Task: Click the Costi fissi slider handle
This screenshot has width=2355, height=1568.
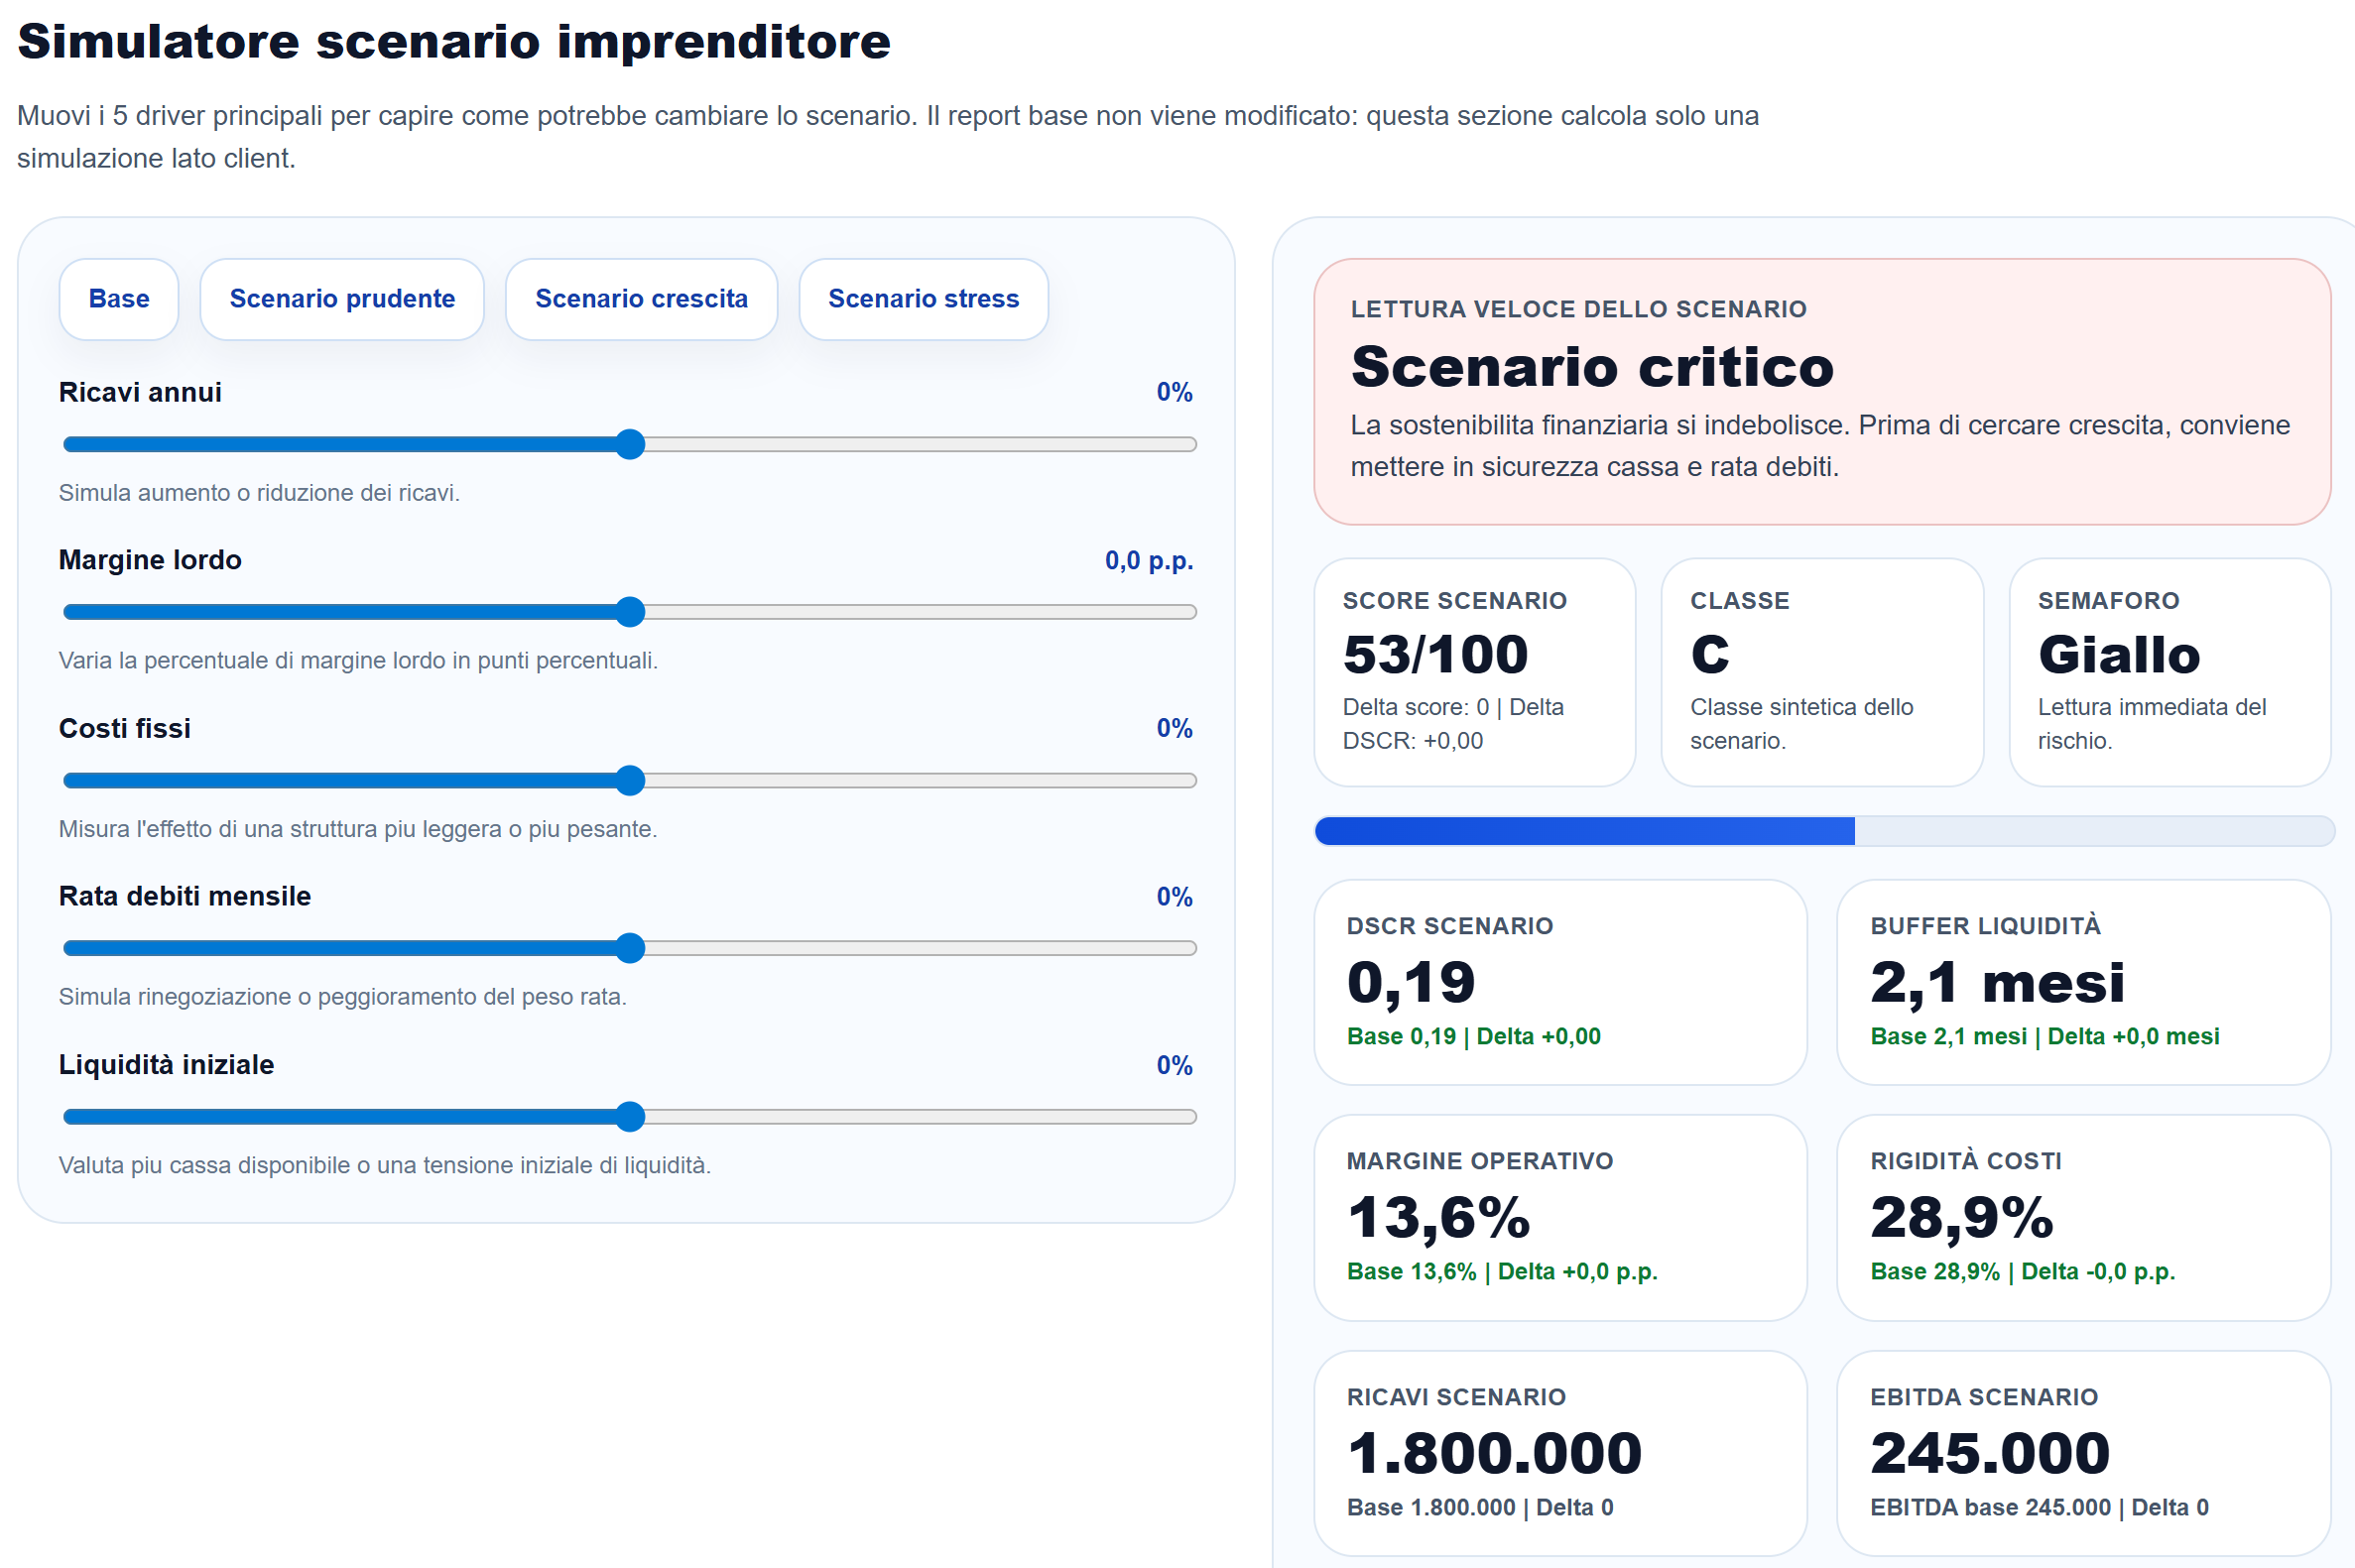Action: (x=629, y=780)
